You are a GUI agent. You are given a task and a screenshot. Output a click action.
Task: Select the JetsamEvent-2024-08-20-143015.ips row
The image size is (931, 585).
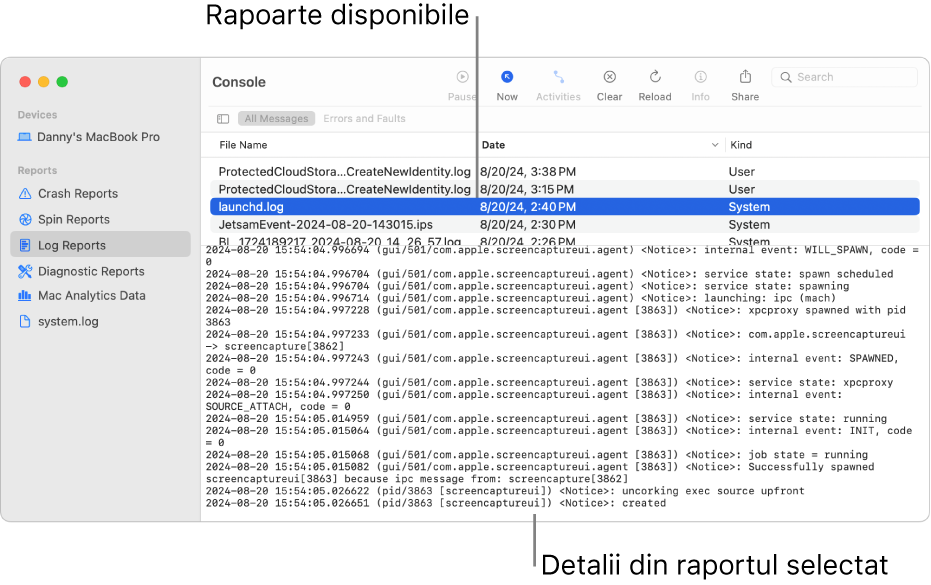(565, 224)
